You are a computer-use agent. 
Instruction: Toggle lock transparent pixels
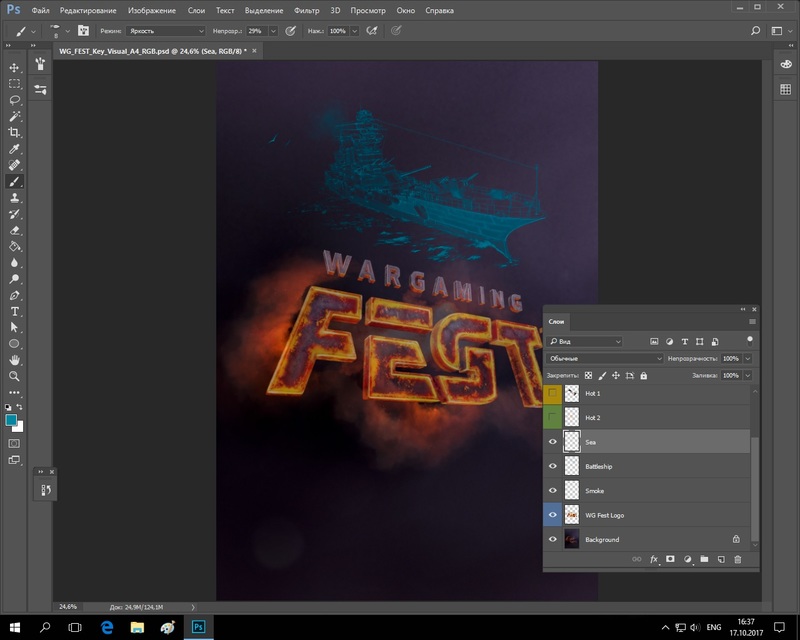coord(588,376)
